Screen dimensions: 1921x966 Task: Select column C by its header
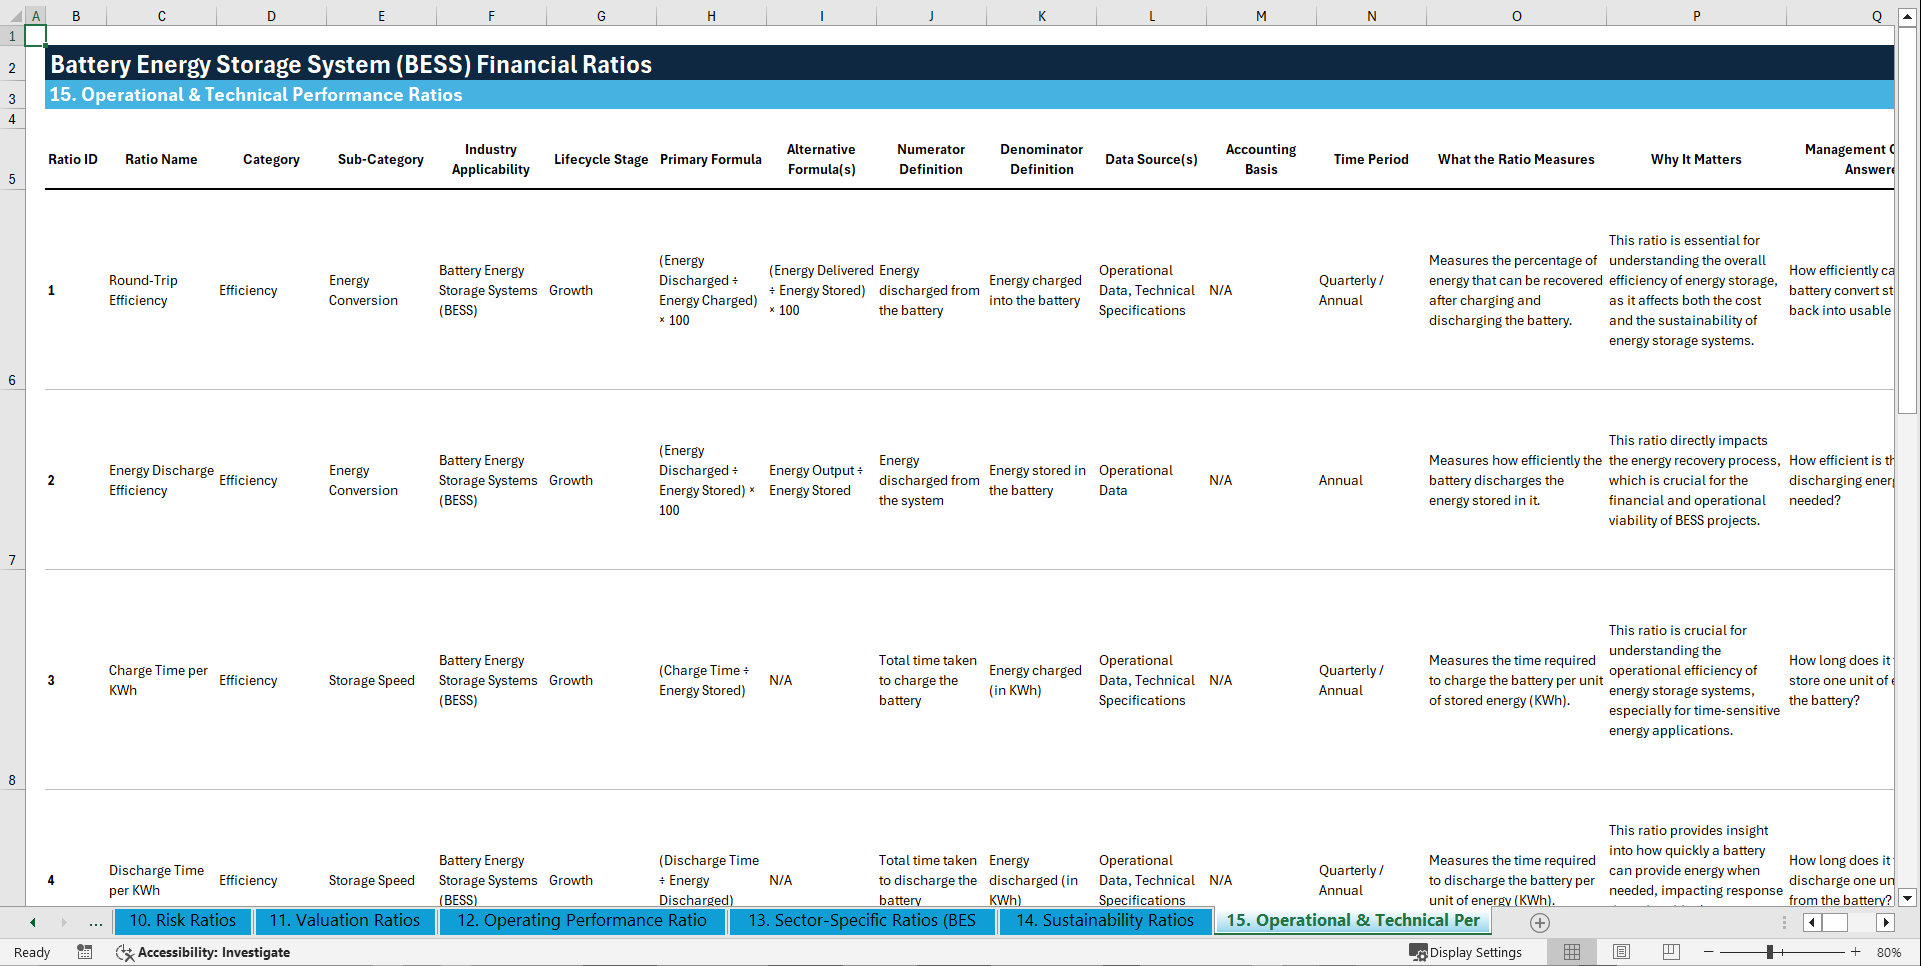pos(160,15)
